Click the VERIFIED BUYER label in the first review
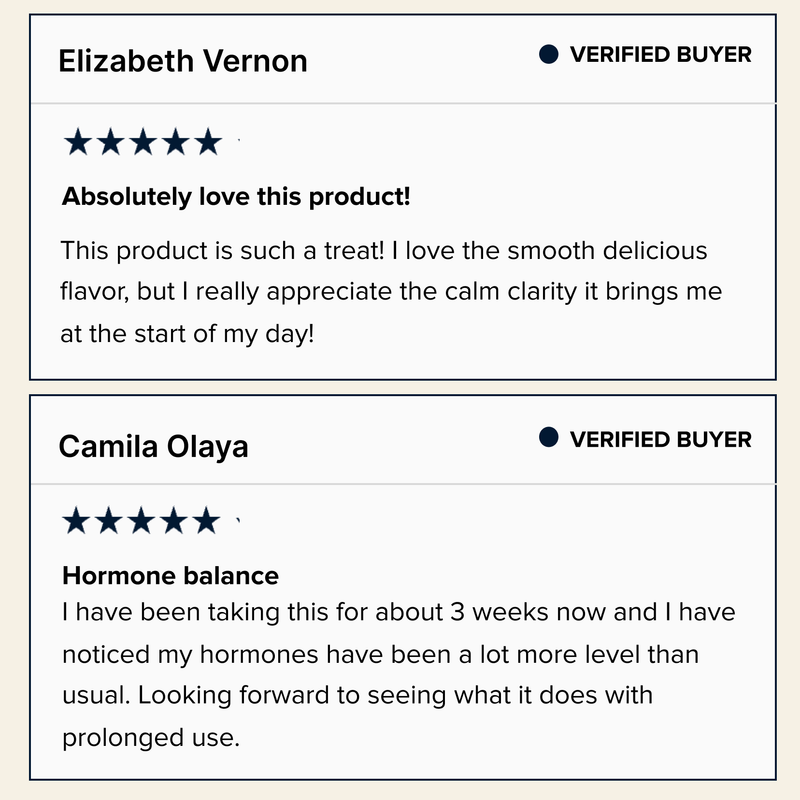Screen dimensions: 800x800 (661, 55)
